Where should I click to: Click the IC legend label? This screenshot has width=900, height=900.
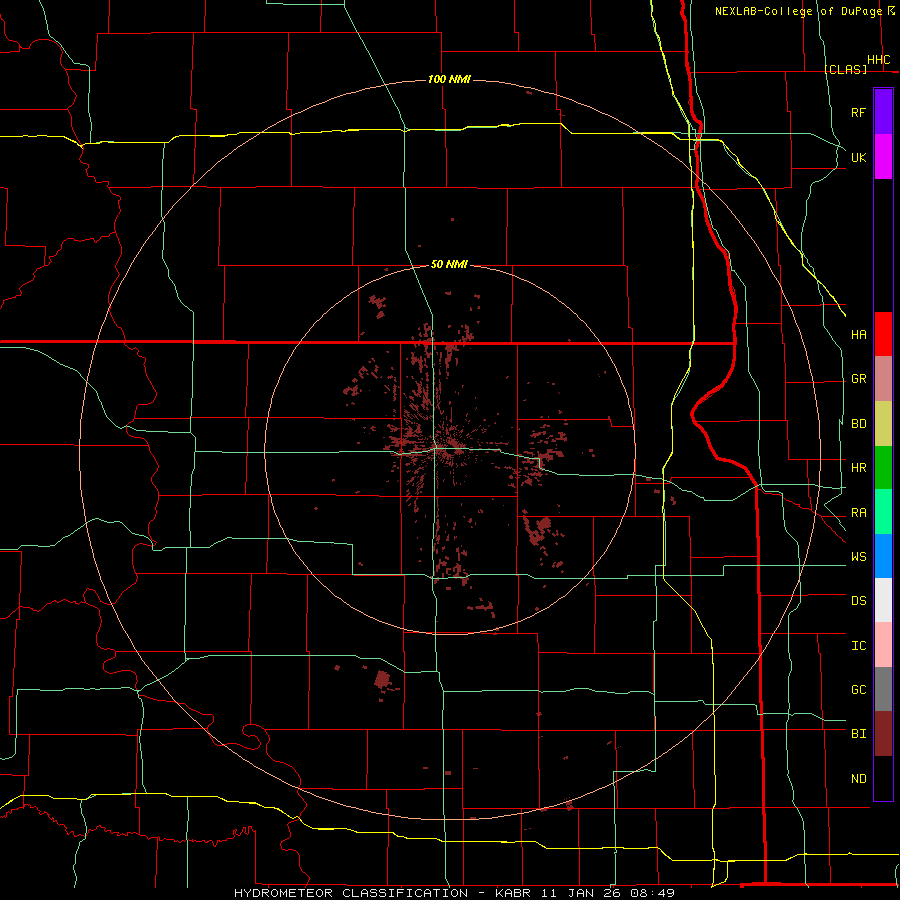coord(859,646)
